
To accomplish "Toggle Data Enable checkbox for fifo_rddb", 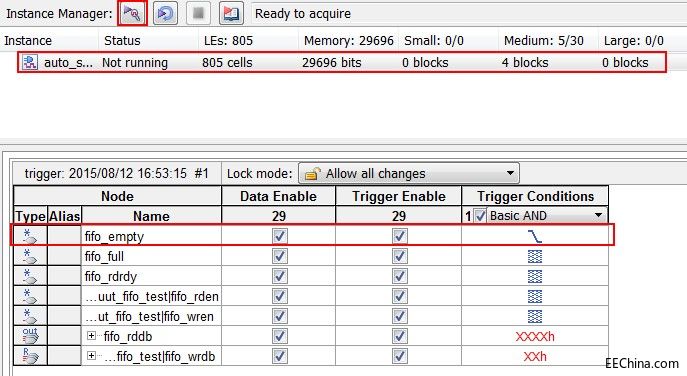I will 280,337.
